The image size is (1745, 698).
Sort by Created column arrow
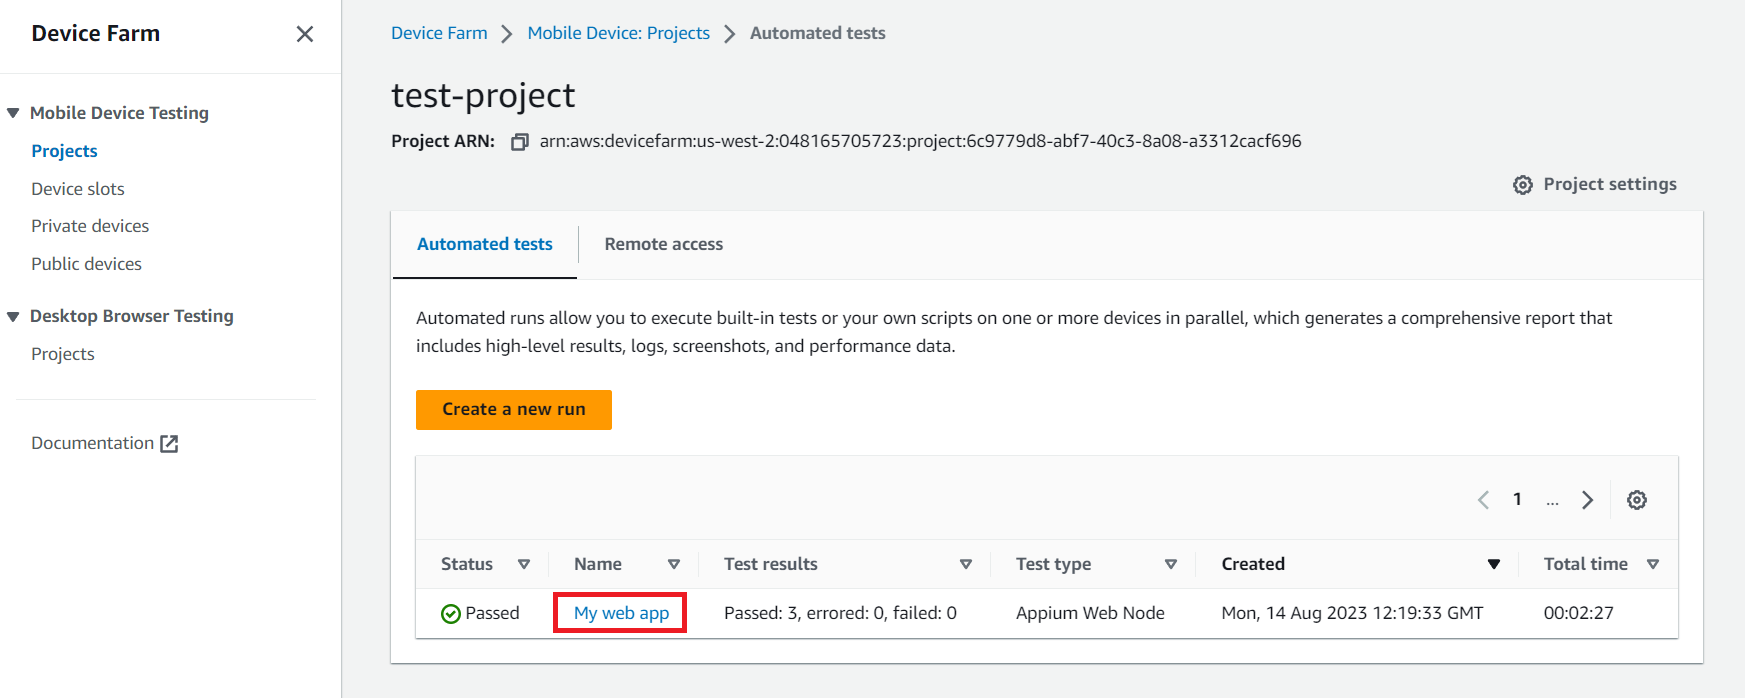point(1494,565)
